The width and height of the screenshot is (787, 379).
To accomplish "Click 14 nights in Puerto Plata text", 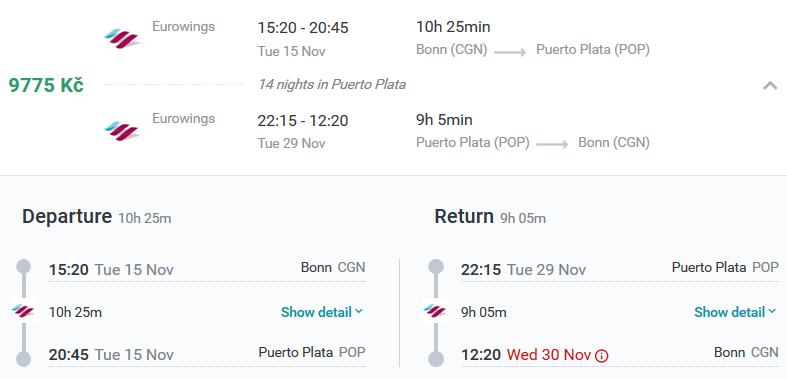I will [332, 84].
